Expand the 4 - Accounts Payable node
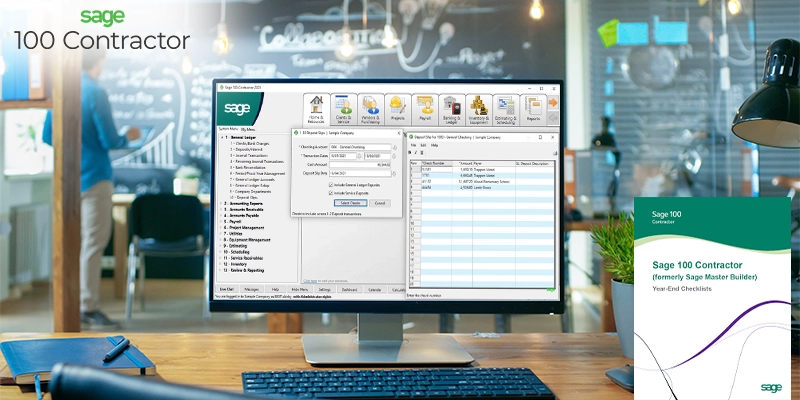 click(x=221, y=215)
